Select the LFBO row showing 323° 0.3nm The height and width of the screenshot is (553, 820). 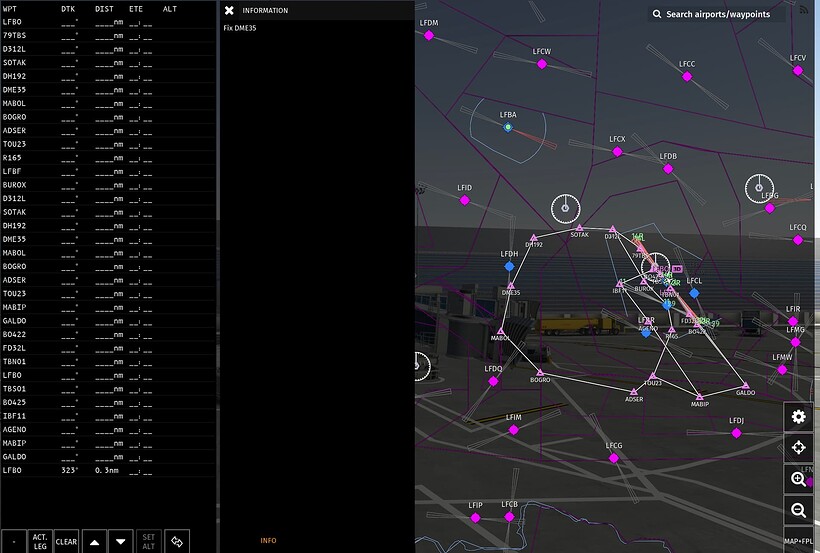click(x=108, y=471)
